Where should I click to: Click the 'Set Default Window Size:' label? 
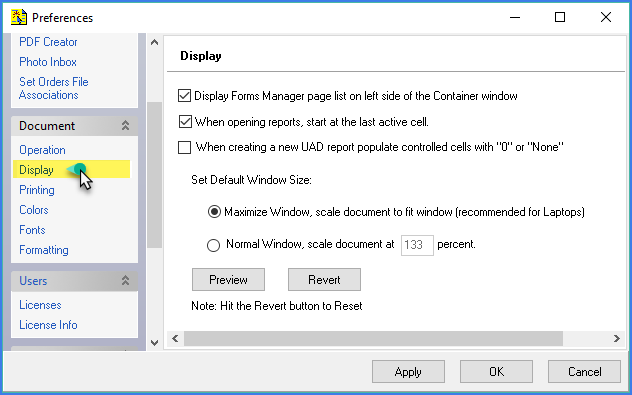point(251,180)
